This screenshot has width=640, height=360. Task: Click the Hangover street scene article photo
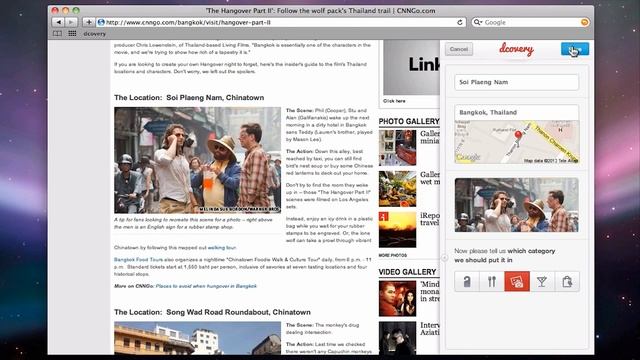[x=198, y=160]
